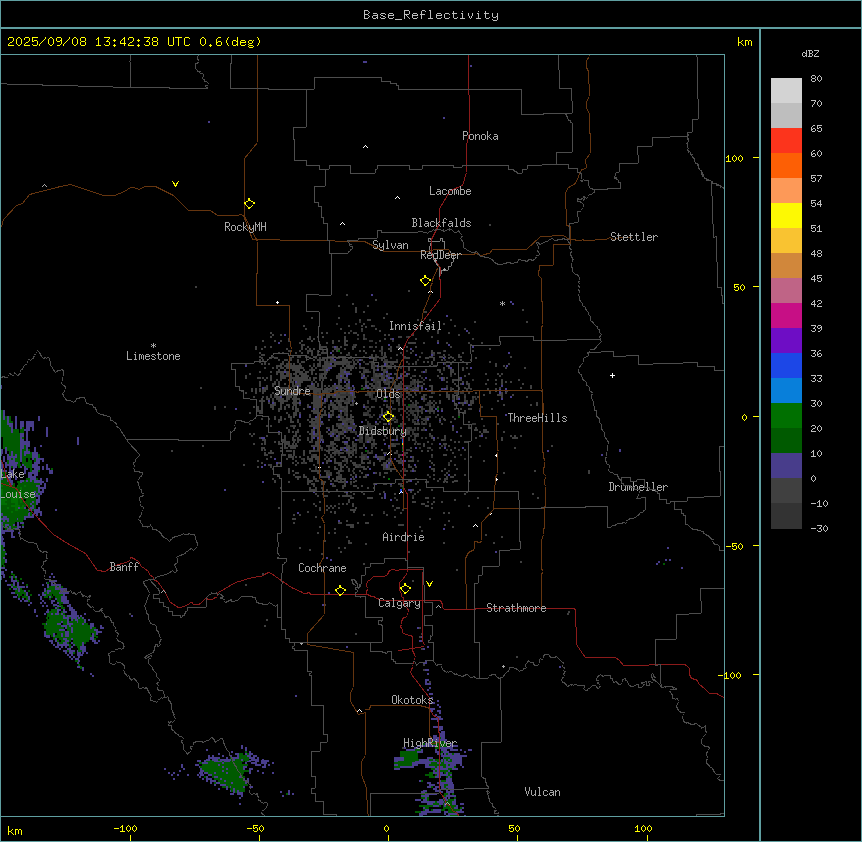Pick the purple swatch between 39 and 36
Image resolution: width=862 pixels, height=842 pixels.
(786, 341)
